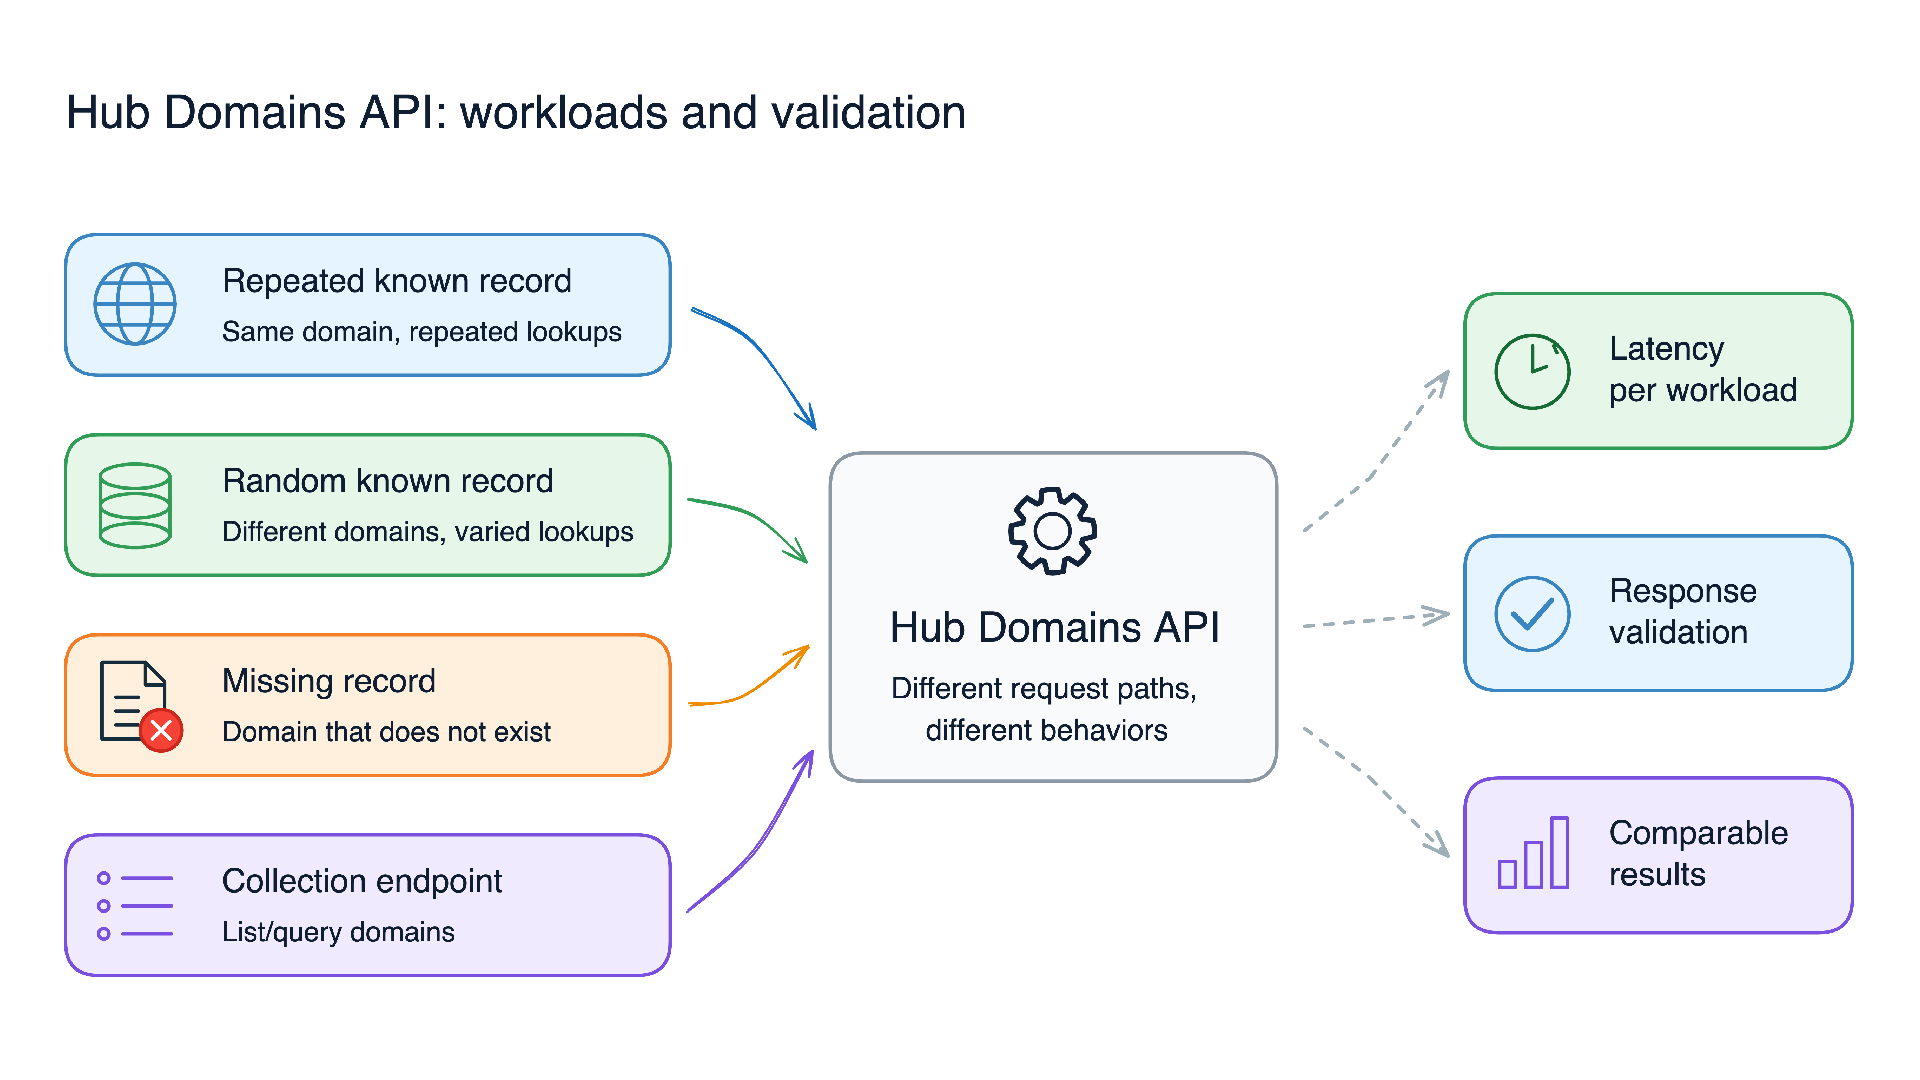Click the gear icon above Hub Domains API
1920x1080 pixels.
click(x=1052, y=531)
